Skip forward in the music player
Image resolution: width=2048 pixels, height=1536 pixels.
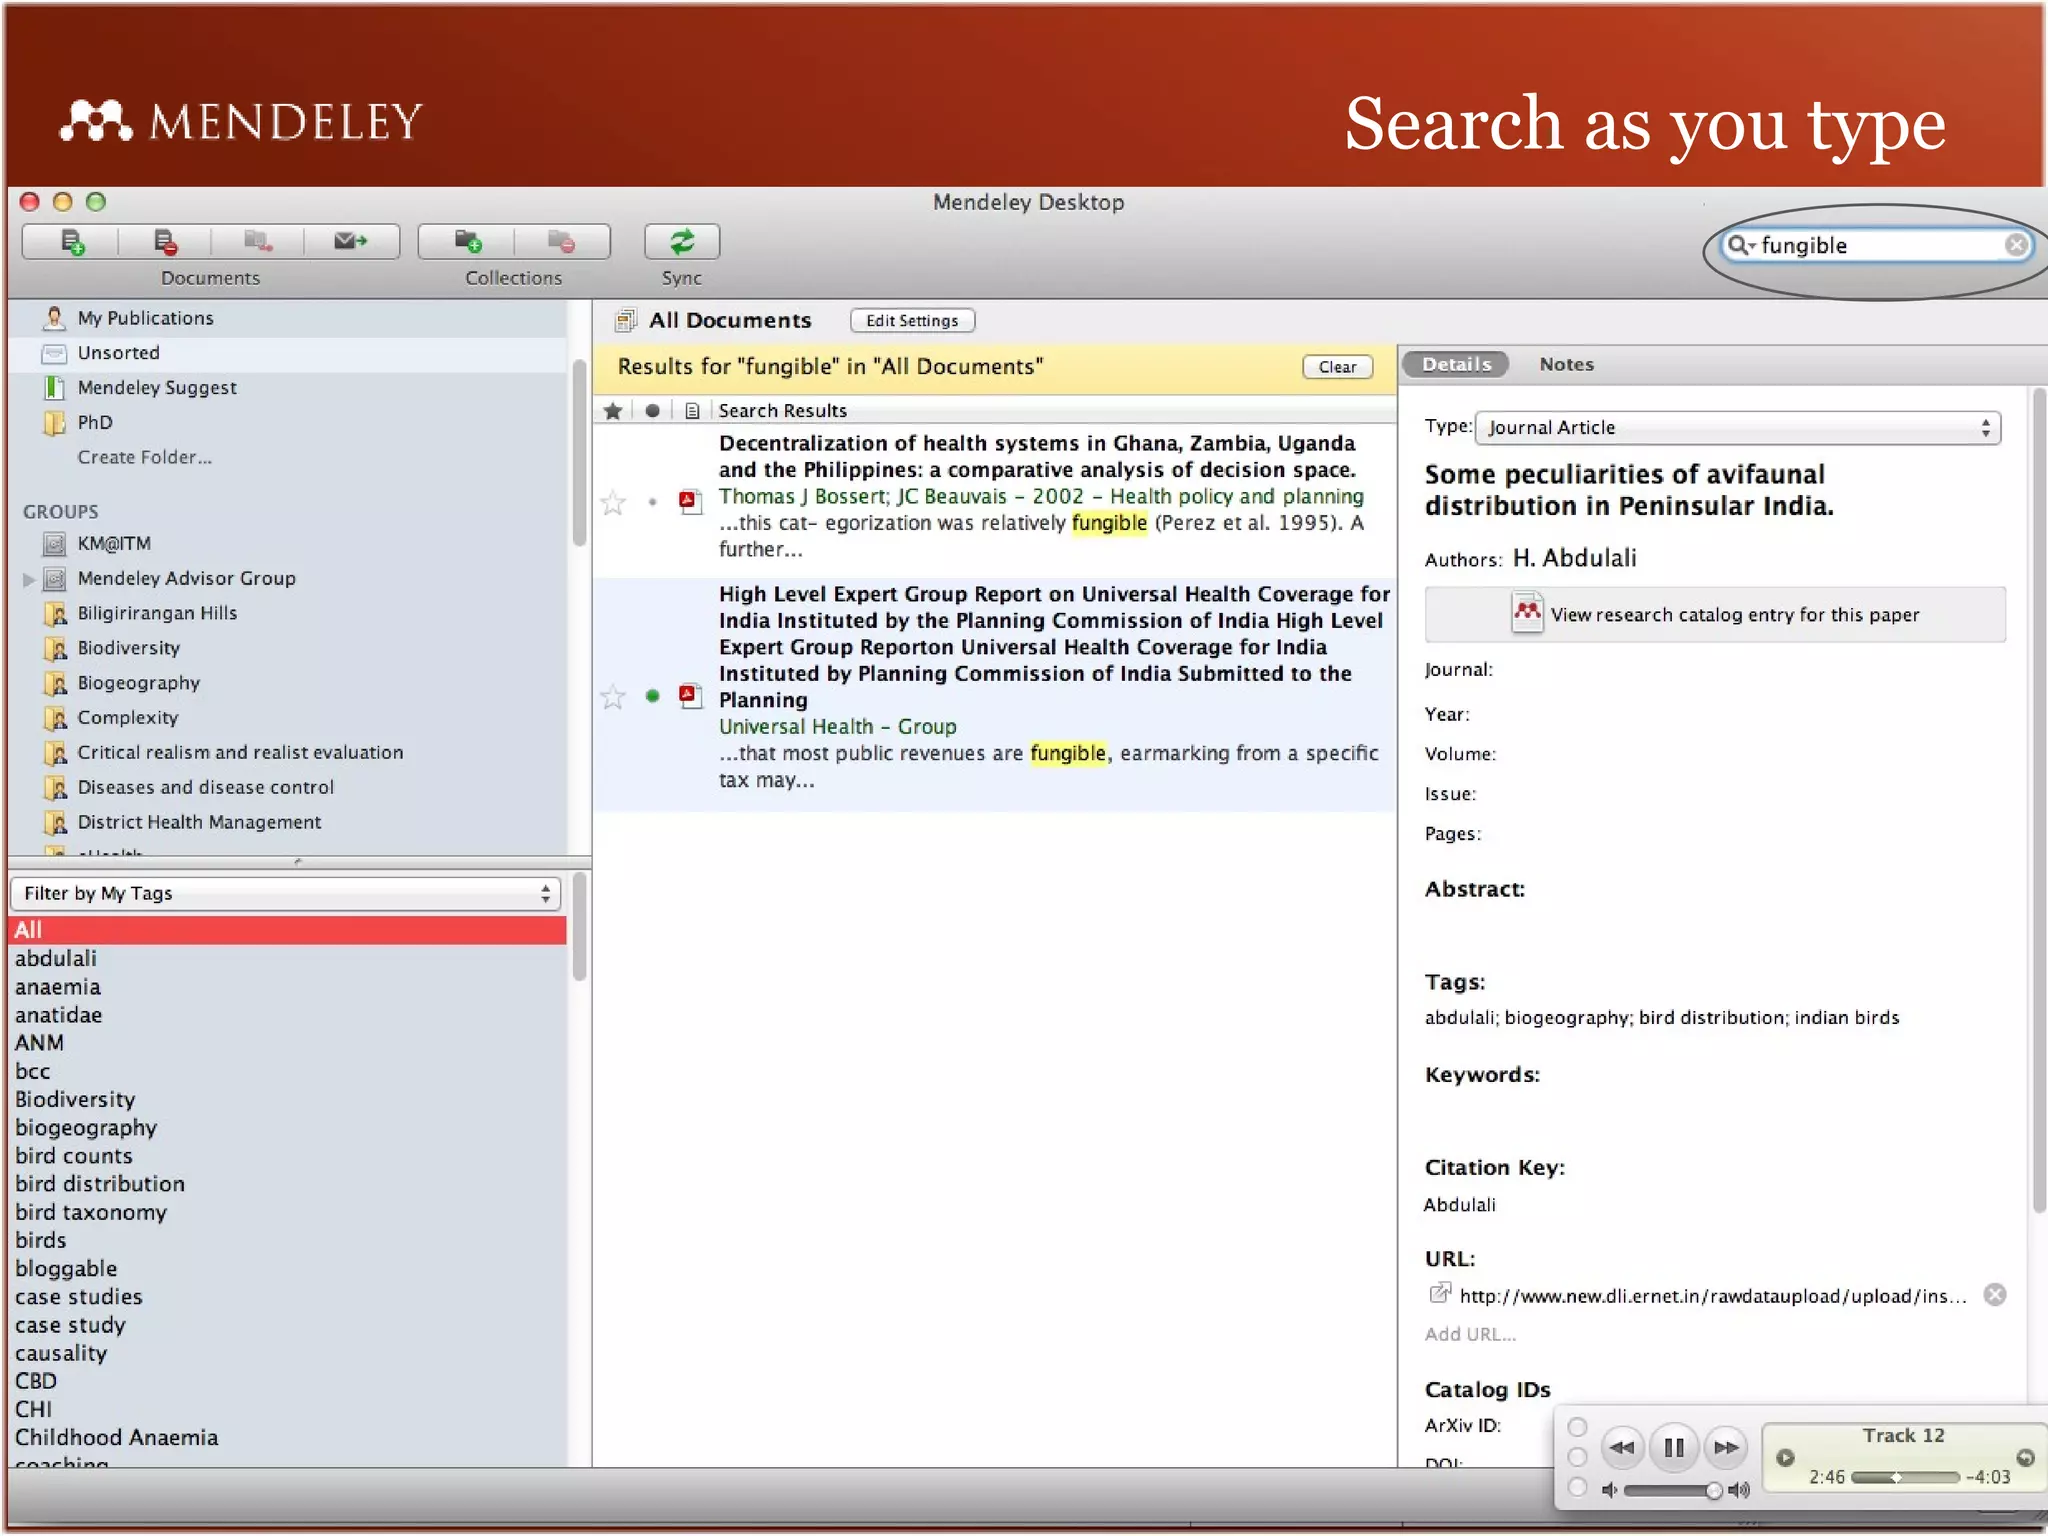[x=1726, y=1447]
